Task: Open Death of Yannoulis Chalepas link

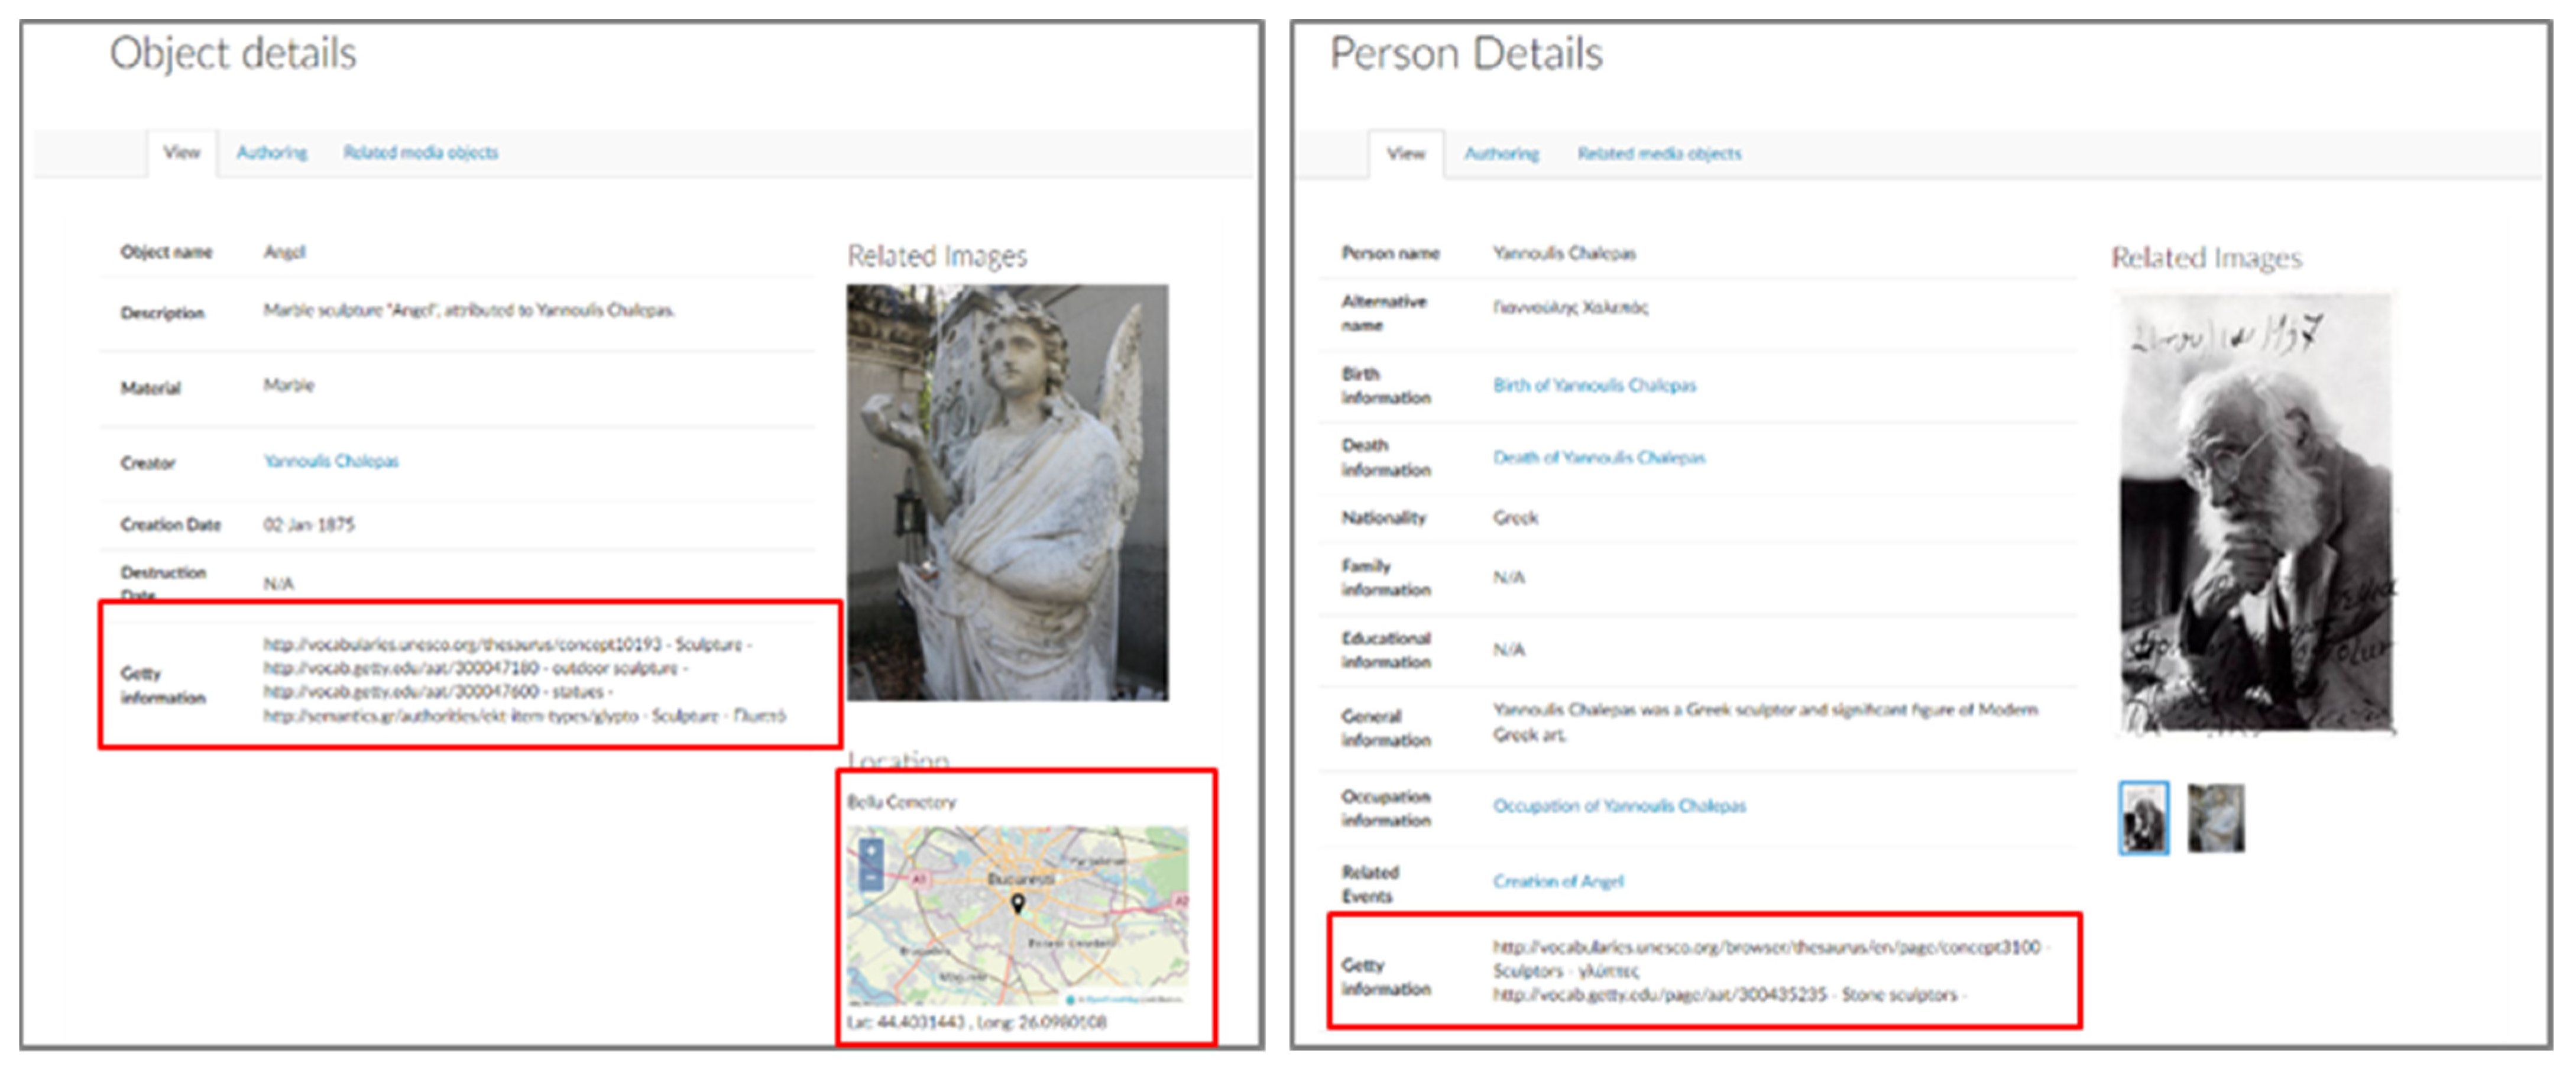Action: point(1598,457)
